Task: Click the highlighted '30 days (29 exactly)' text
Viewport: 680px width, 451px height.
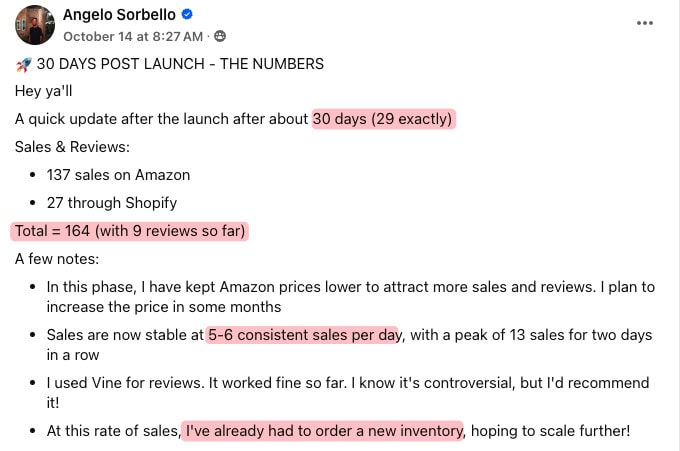Action: click(x=383, y=119)
